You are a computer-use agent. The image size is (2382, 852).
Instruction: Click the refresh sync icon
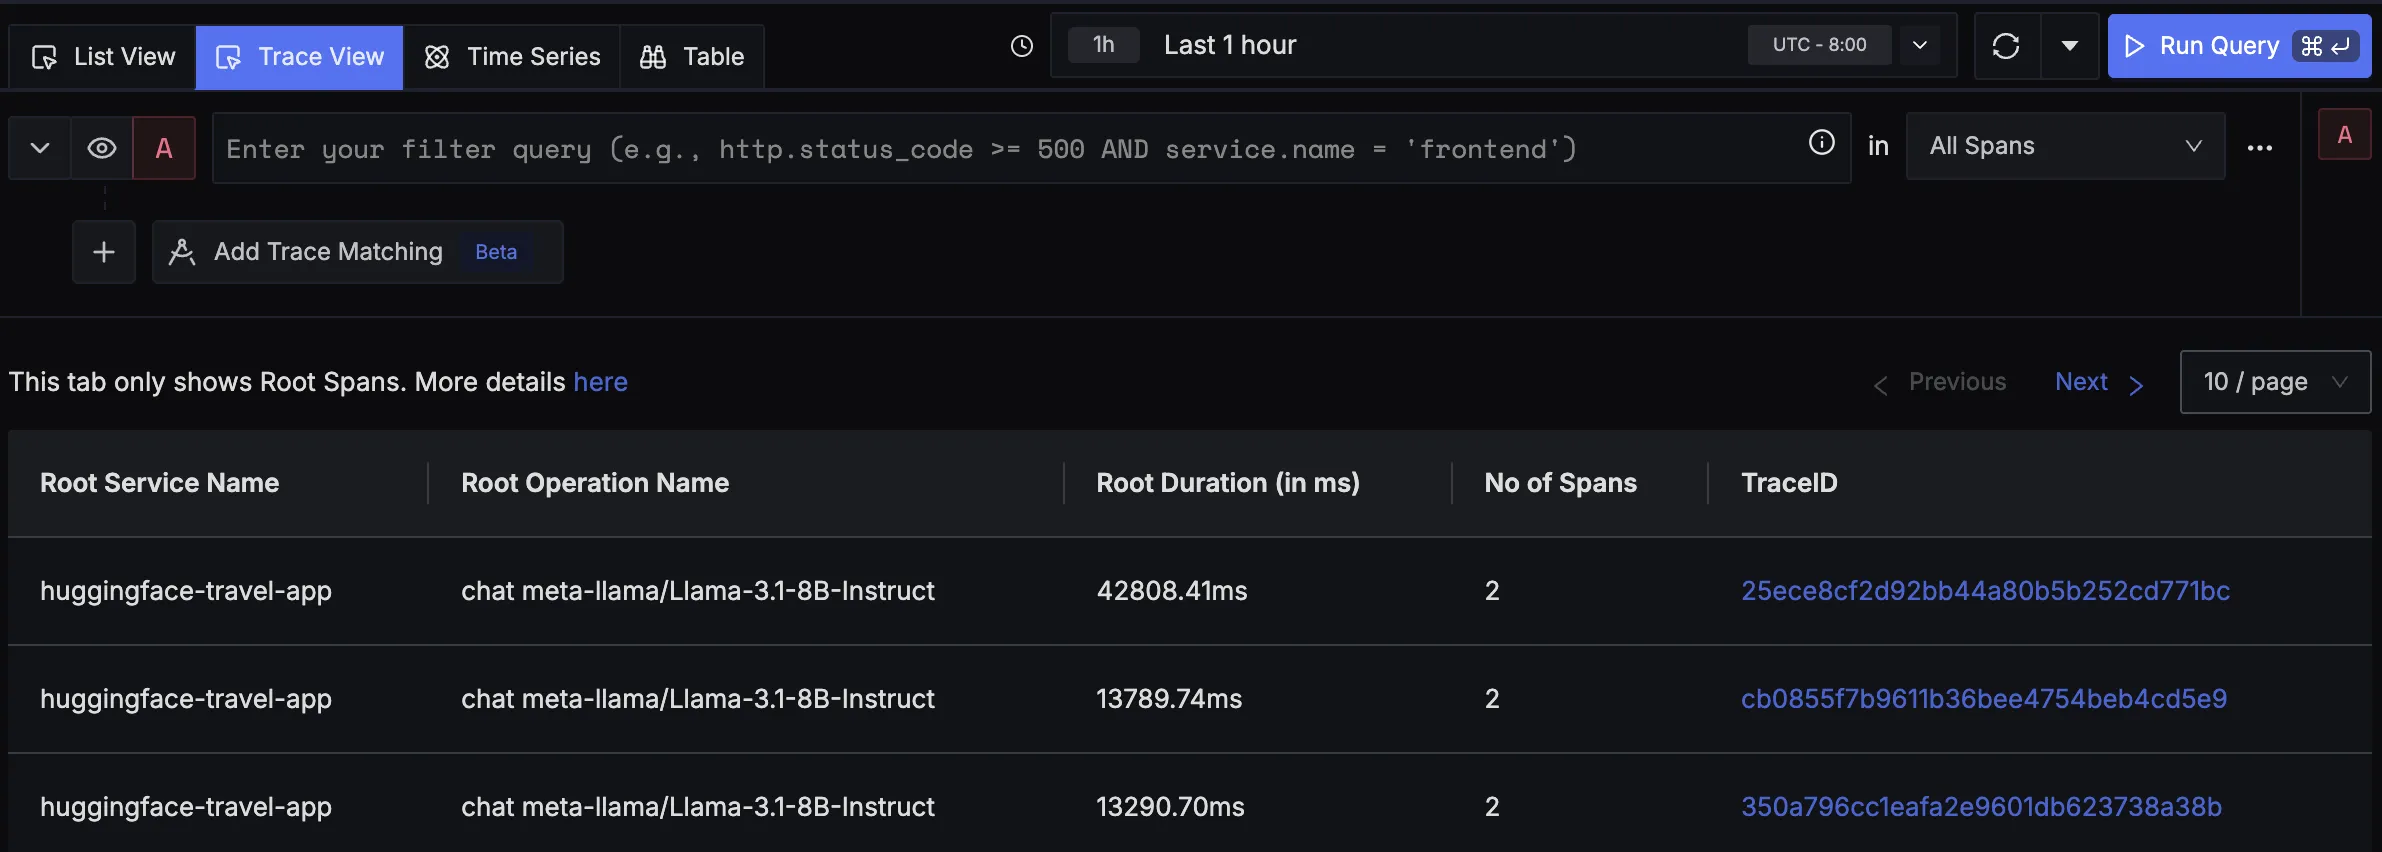(2006, 46)
